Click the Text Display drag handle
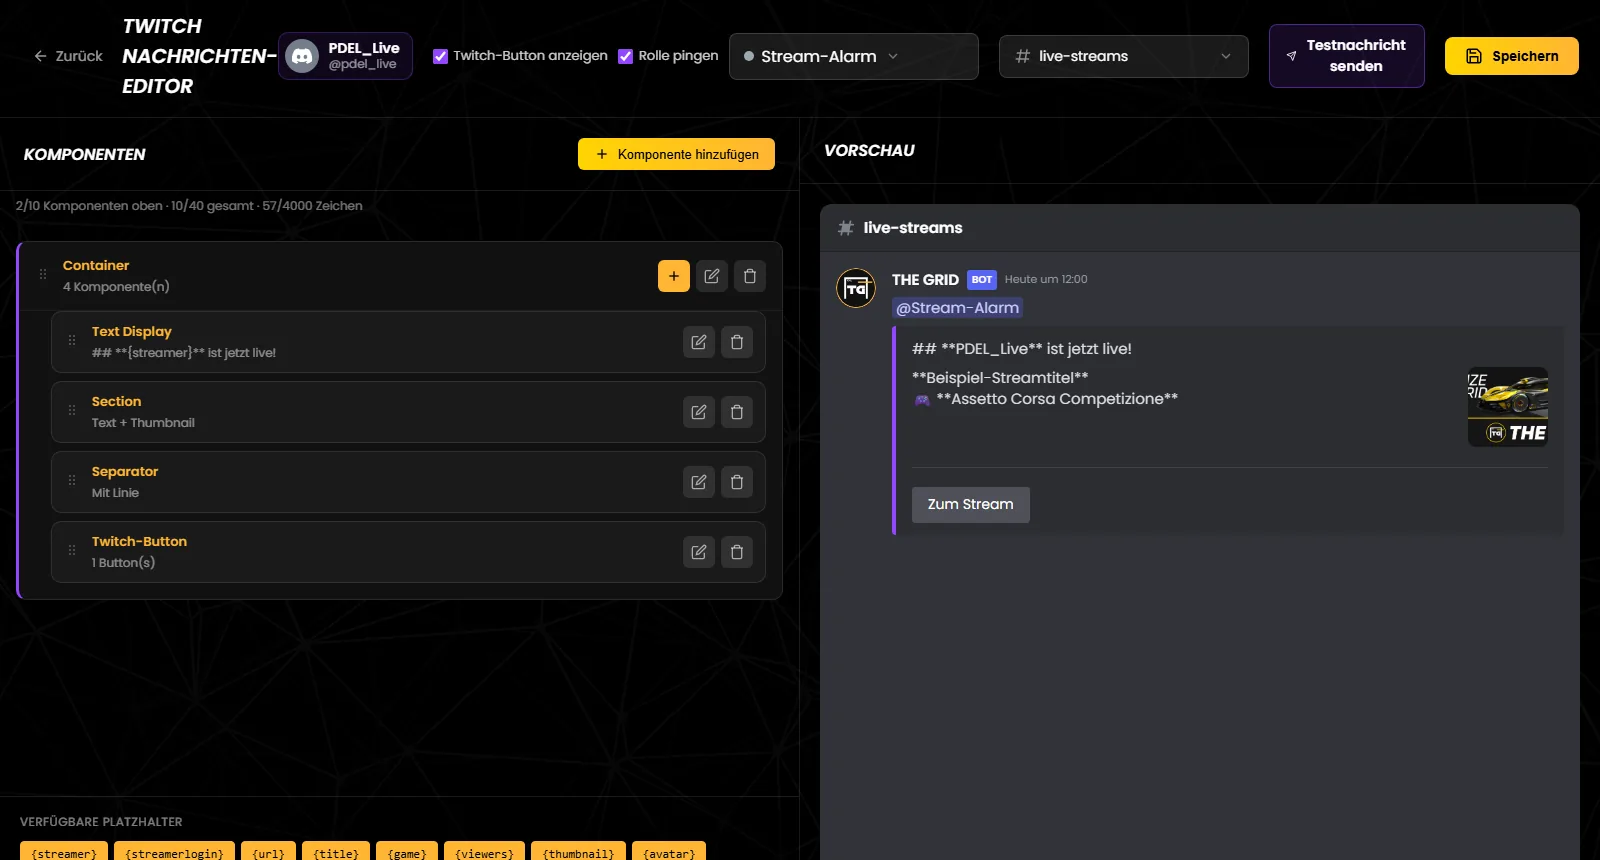Viewport: 1600px width, 860px height. click(72, 340)
